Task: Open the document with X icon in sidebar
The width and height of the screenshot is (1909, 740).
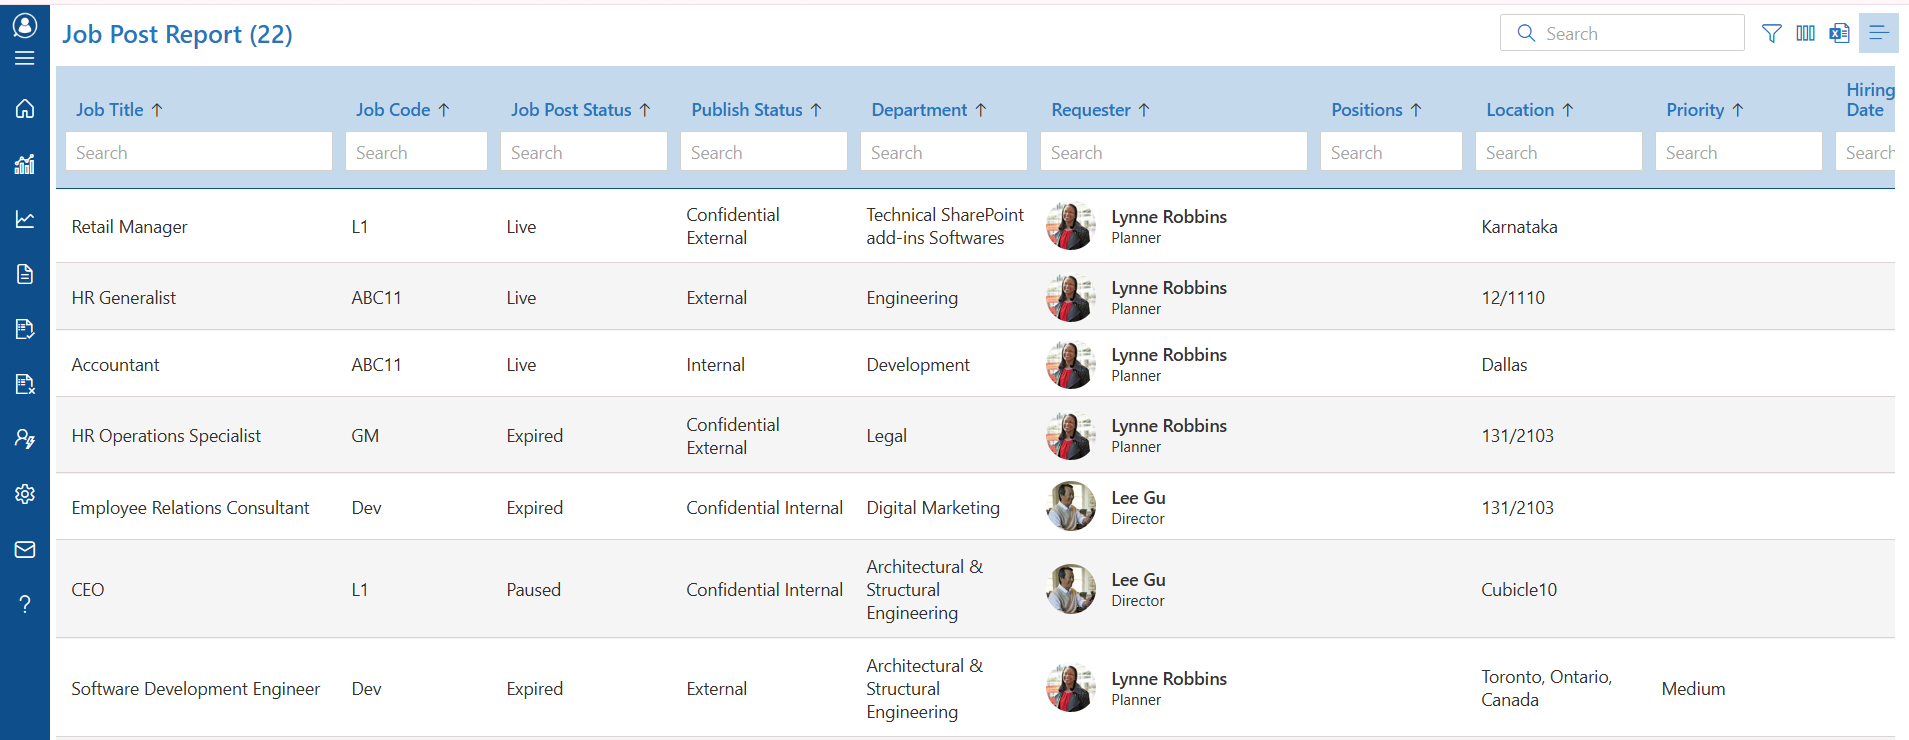Action: pyautogui.click(x=25, y=384)
